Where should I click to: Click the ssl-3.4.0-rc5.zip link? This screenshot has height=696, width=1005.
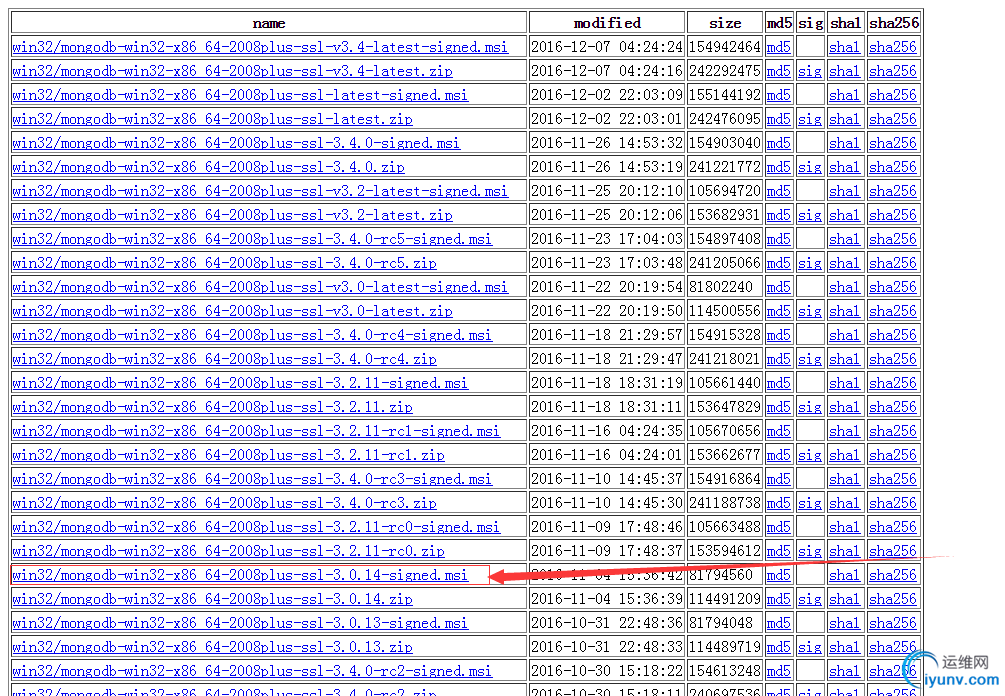[225, 263]
